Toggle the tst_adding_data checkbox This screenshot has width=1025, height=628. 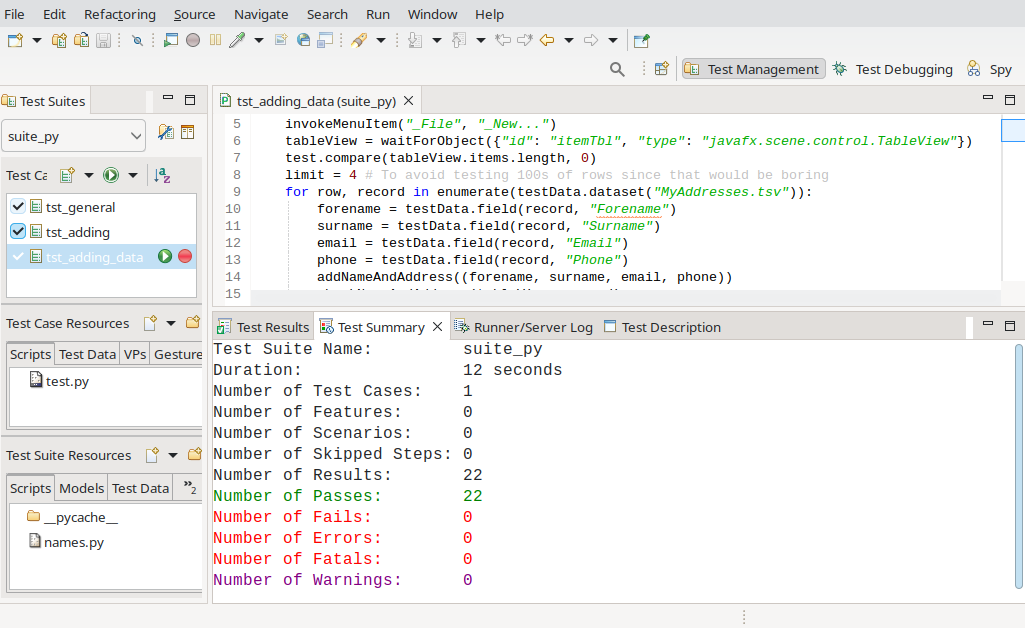pyautogui.click(x=18, y=257)
